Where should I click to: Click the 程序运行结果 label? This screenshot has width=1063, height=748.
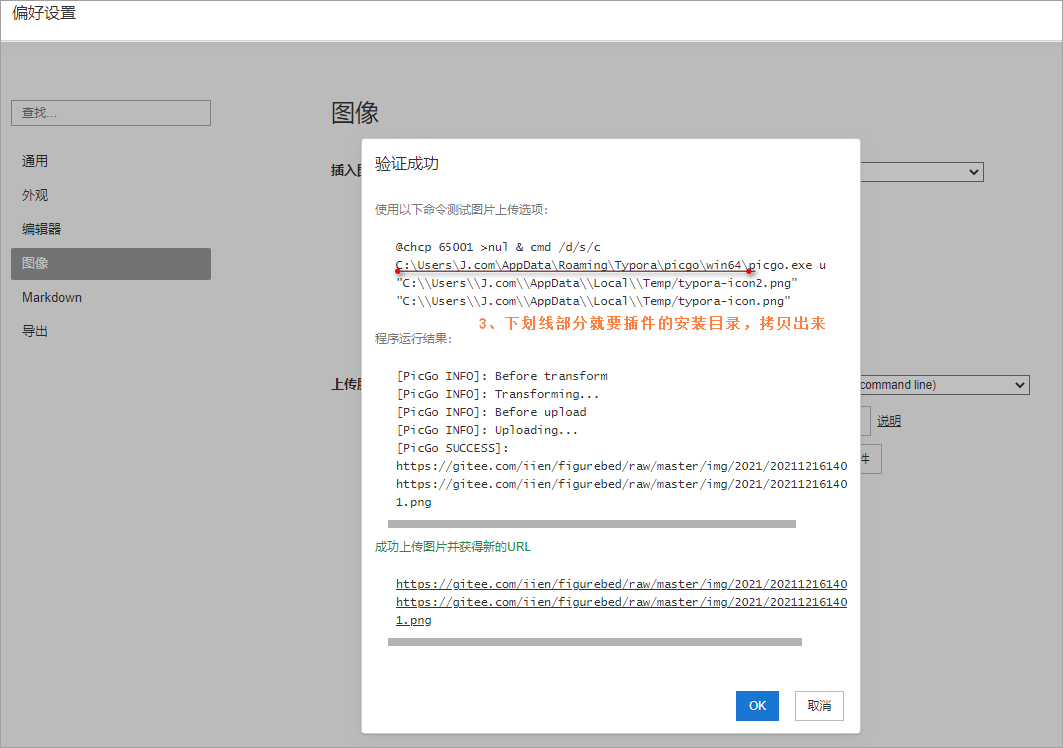pyautogui.click(x=414, y=338)
